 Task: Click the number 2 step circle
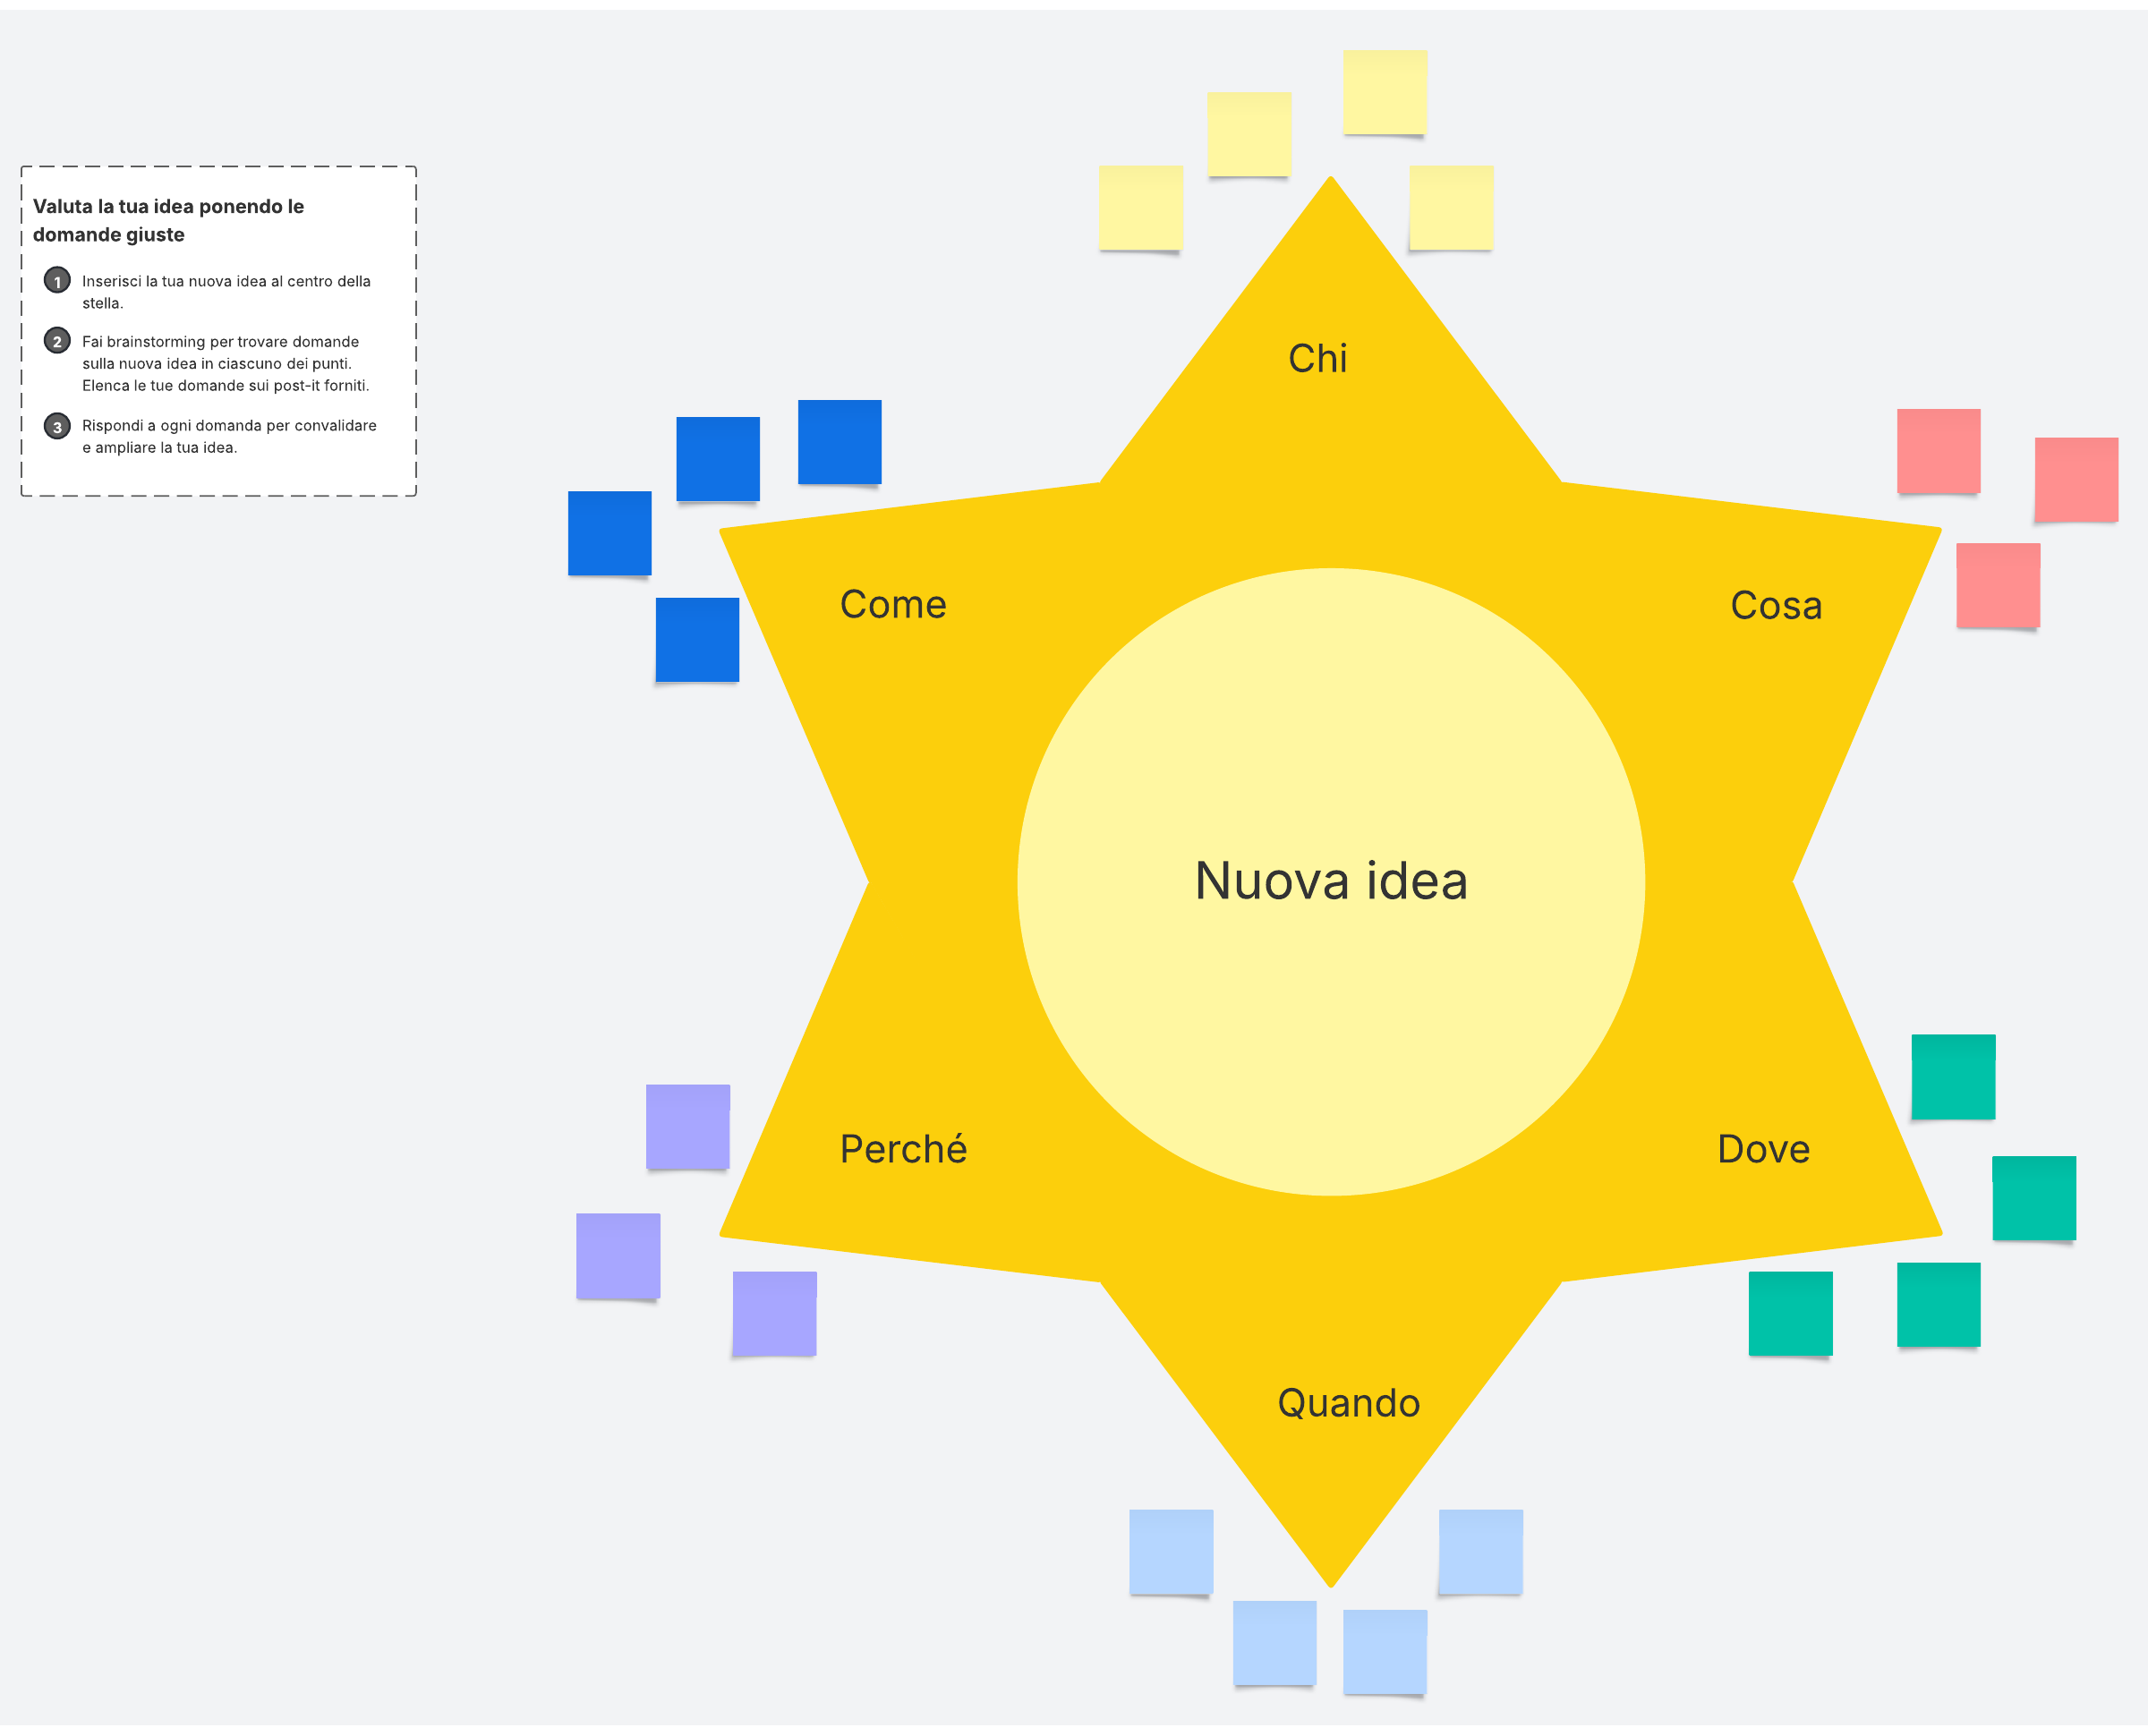(x=57, y=341)
